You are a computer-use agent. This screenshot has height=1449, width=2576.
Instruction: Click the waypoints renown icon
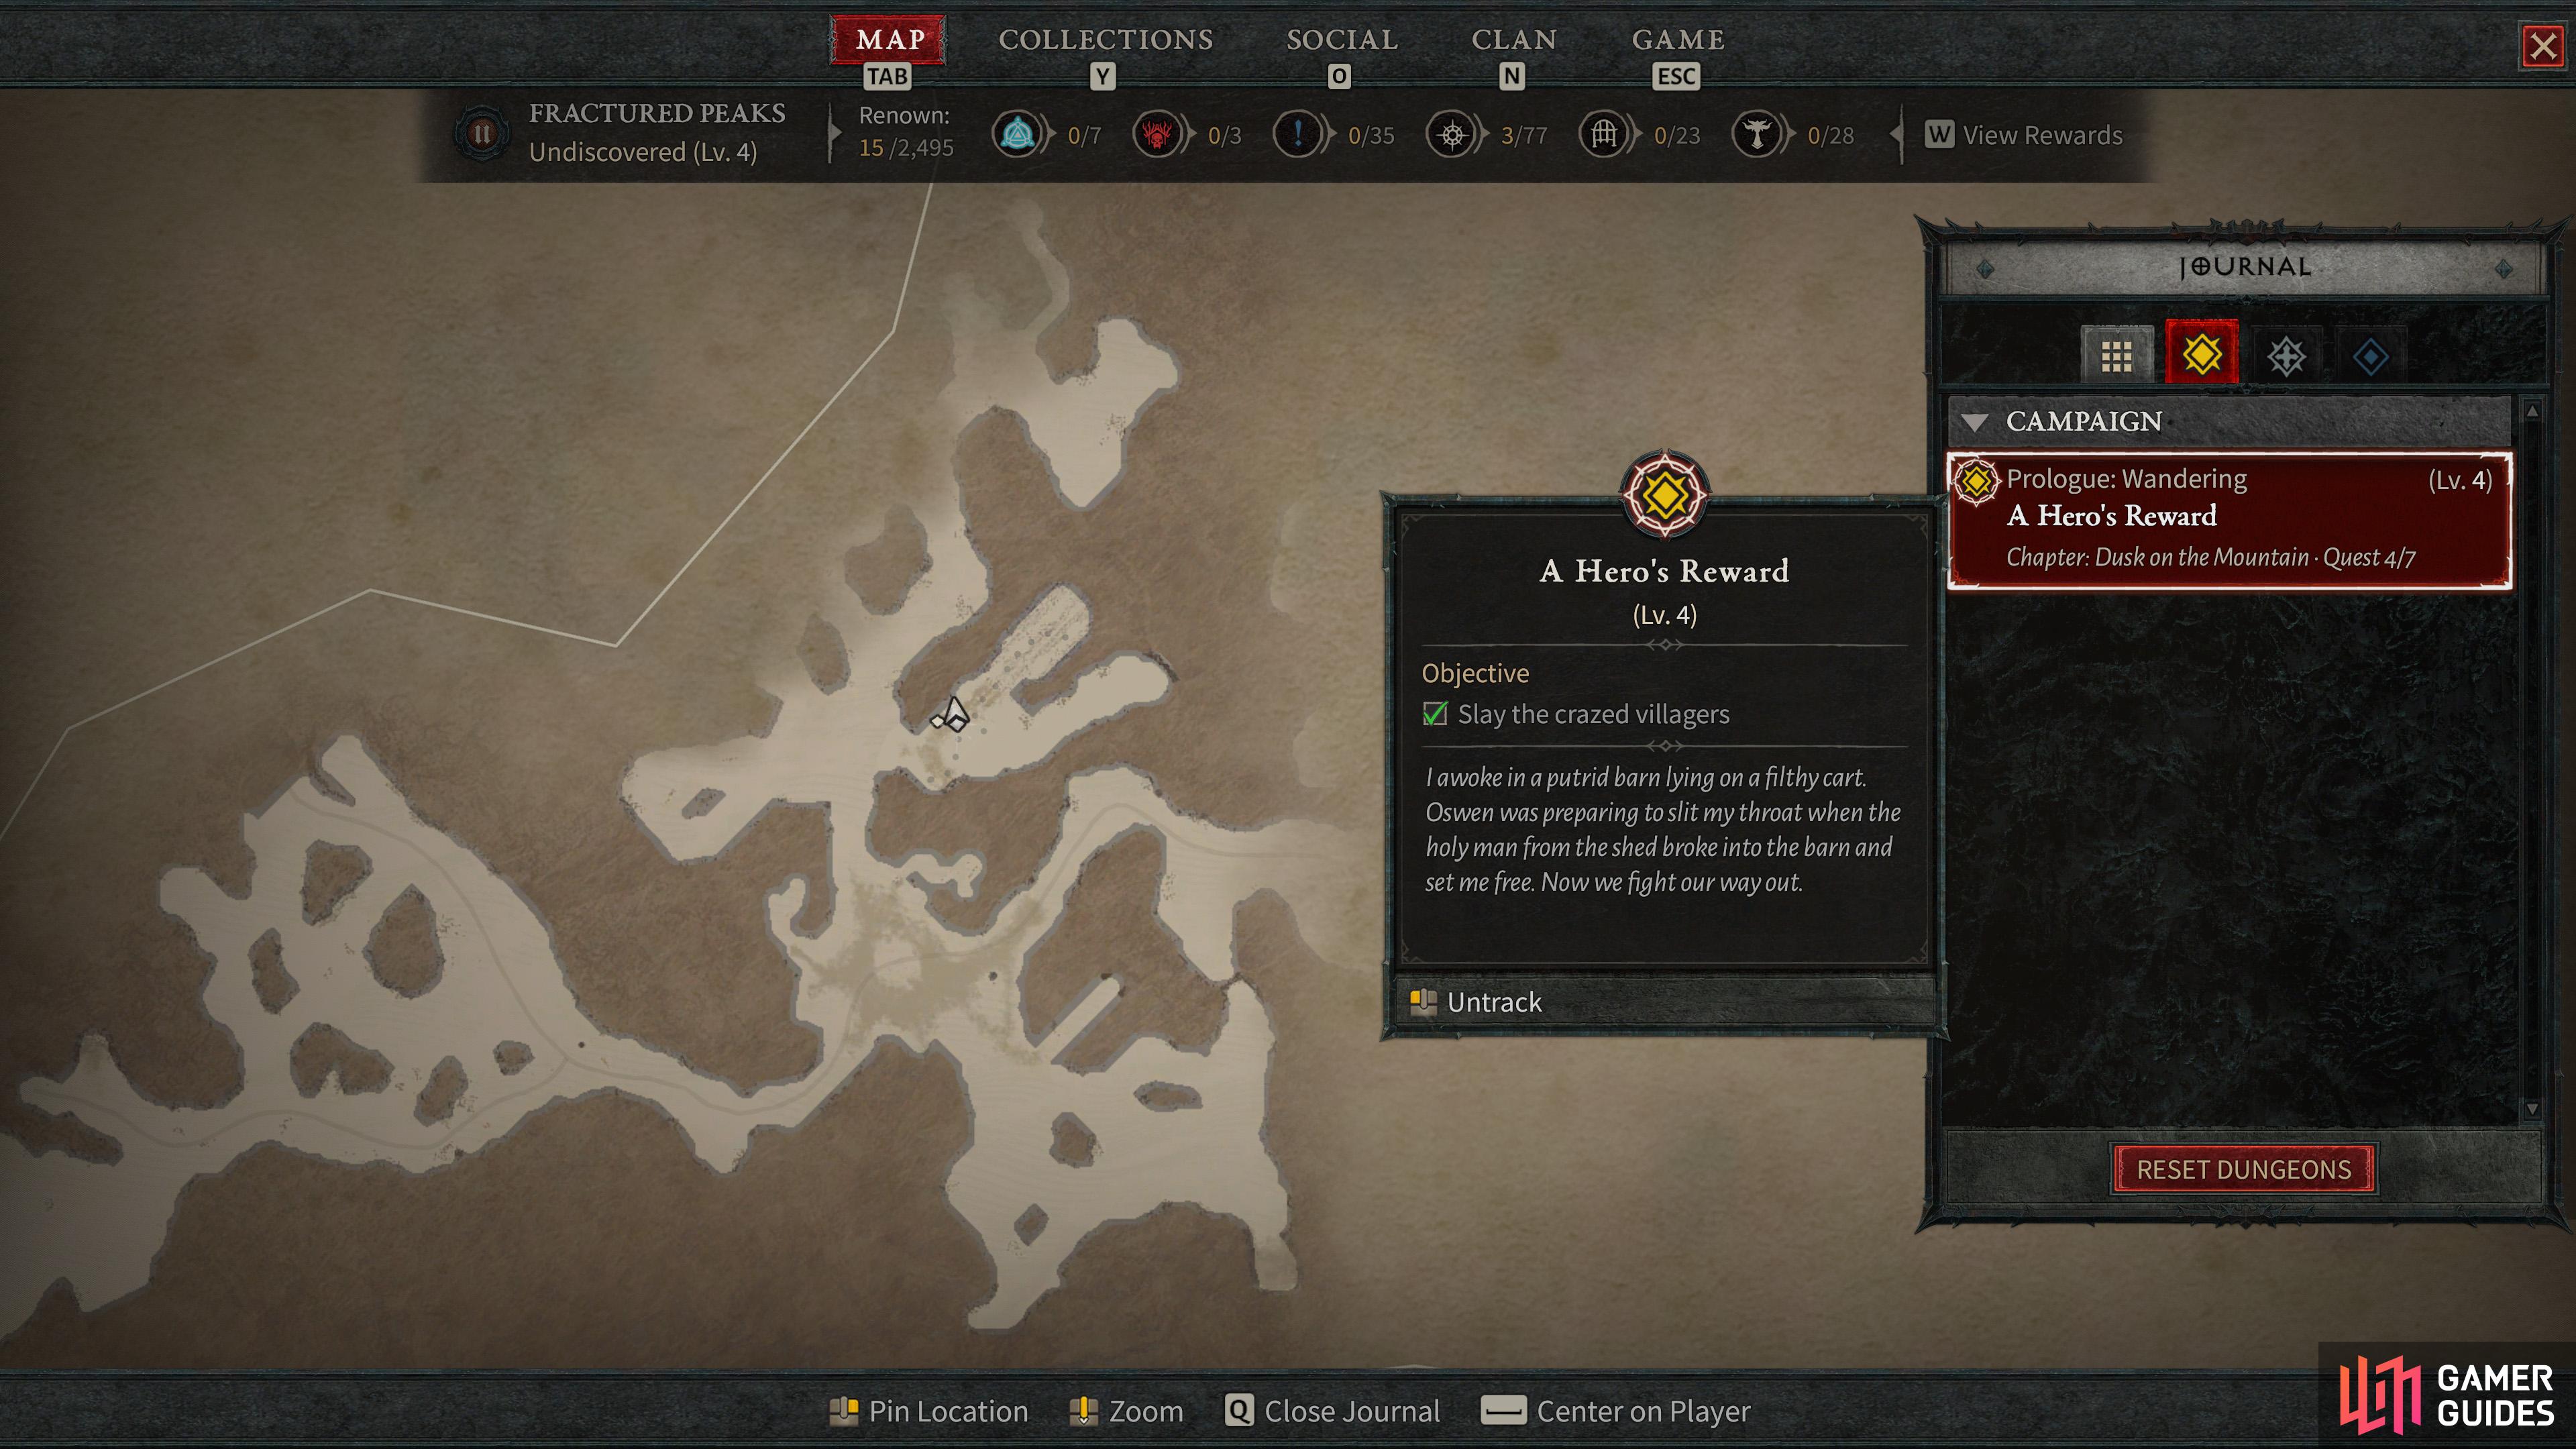click(x=1018, y=134)
